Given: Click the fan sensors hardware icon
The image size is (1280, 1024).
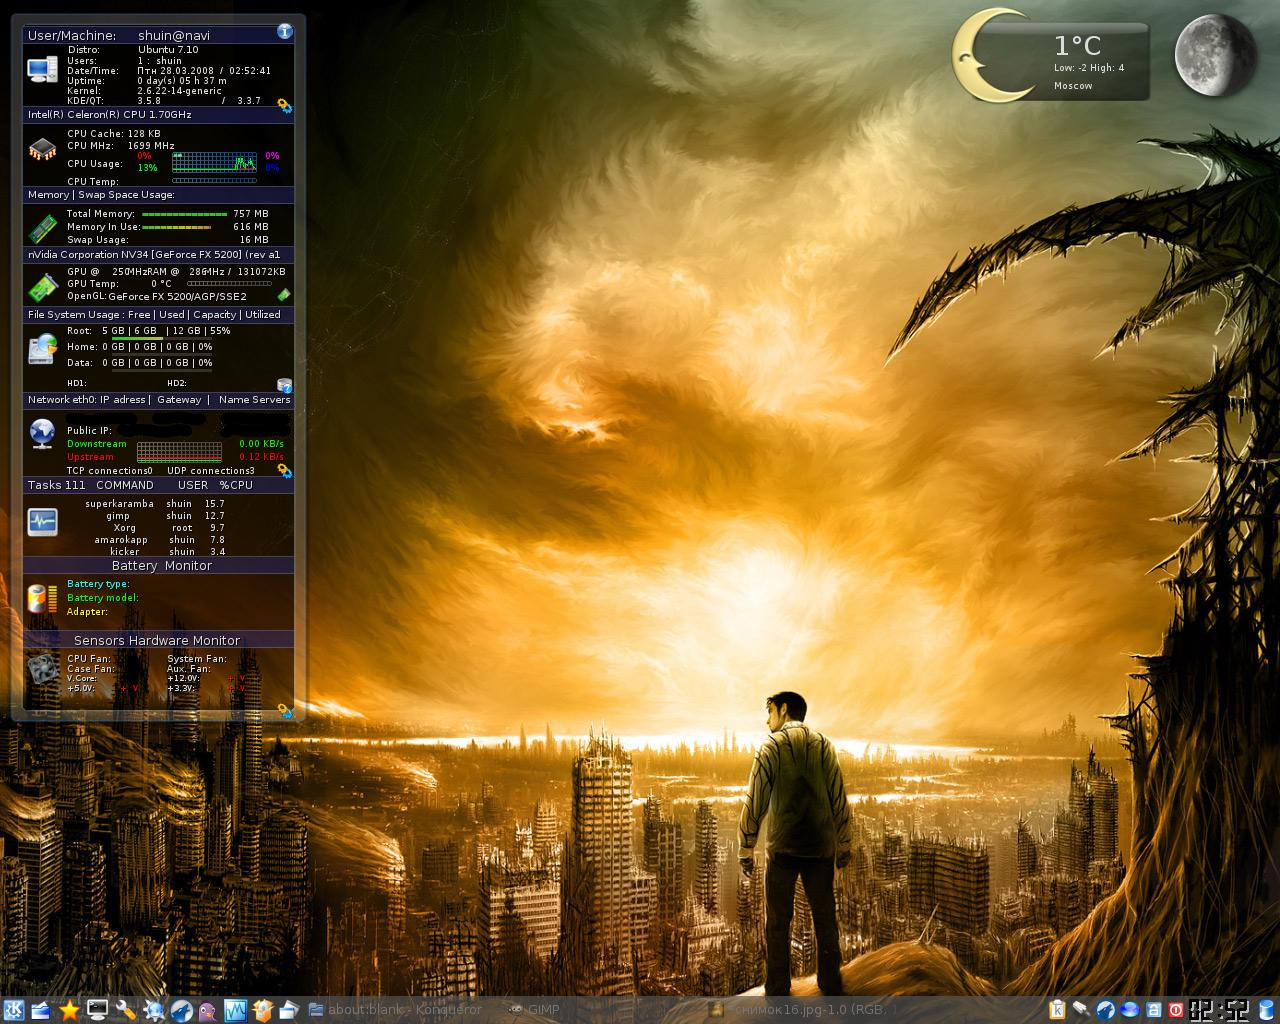Looking at the screenshot, I should coord(42,669).
